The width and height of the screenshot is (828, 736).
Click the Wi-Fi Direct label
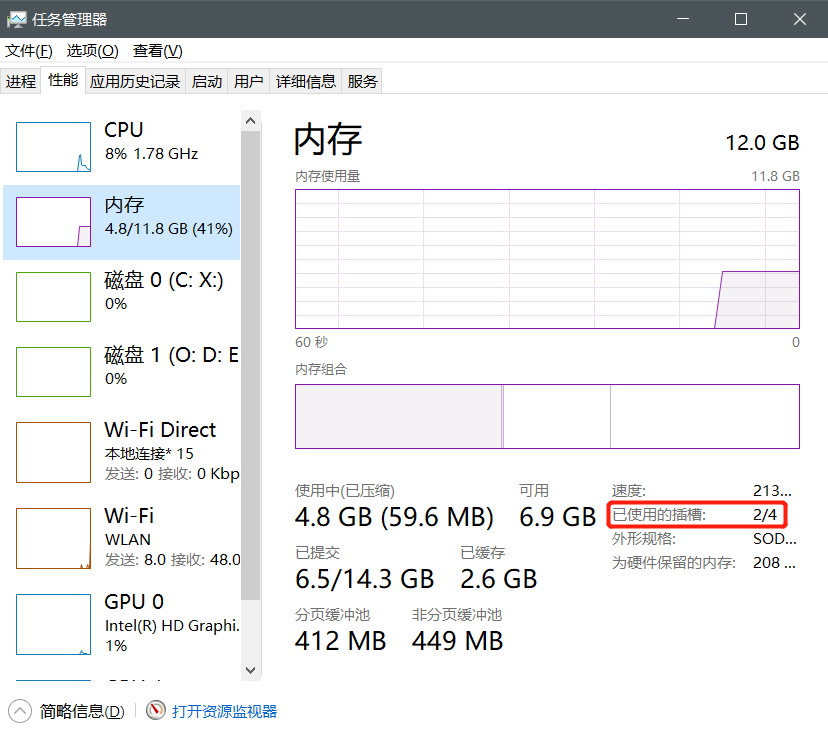click(160, 430)
